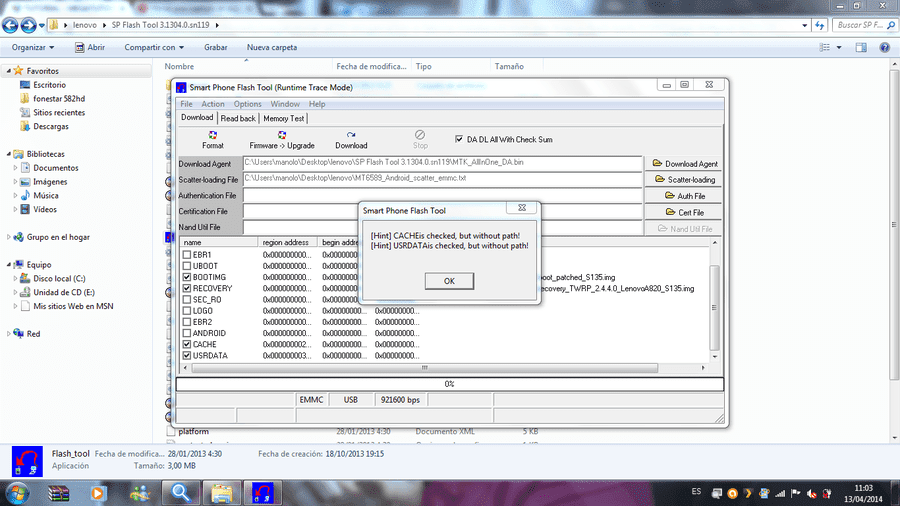
Task: Expand the Red network node
Action: click(x=9, y=334)
